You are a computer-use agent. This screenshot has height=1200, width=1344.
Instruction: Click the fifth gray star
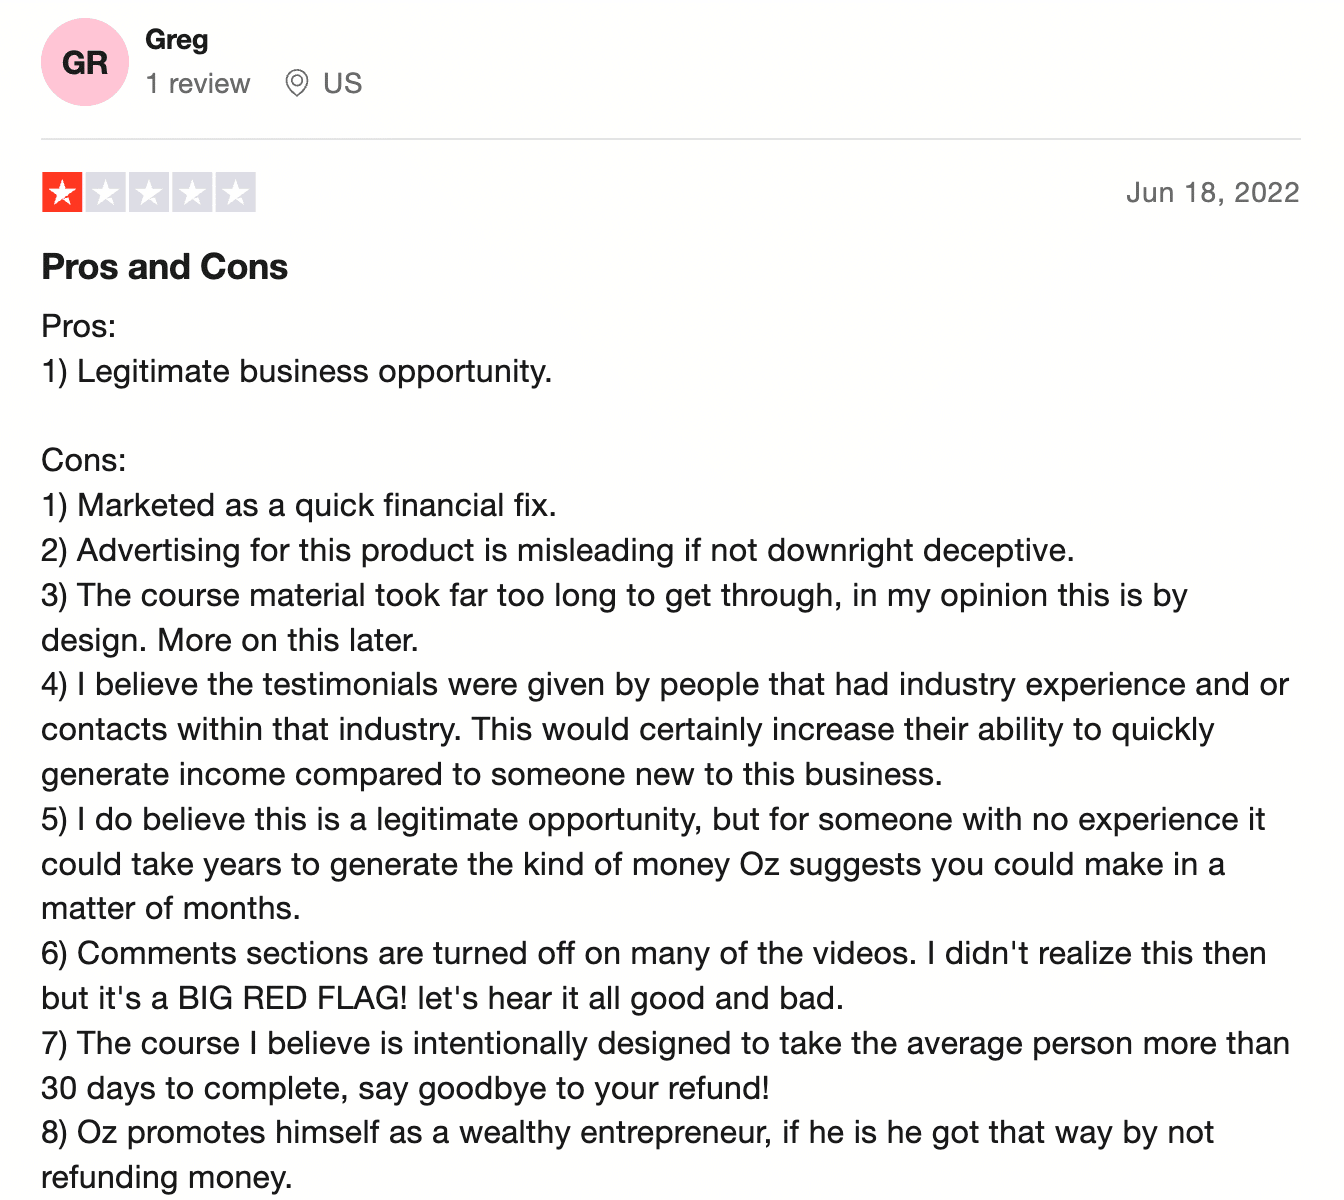(236, 192)
